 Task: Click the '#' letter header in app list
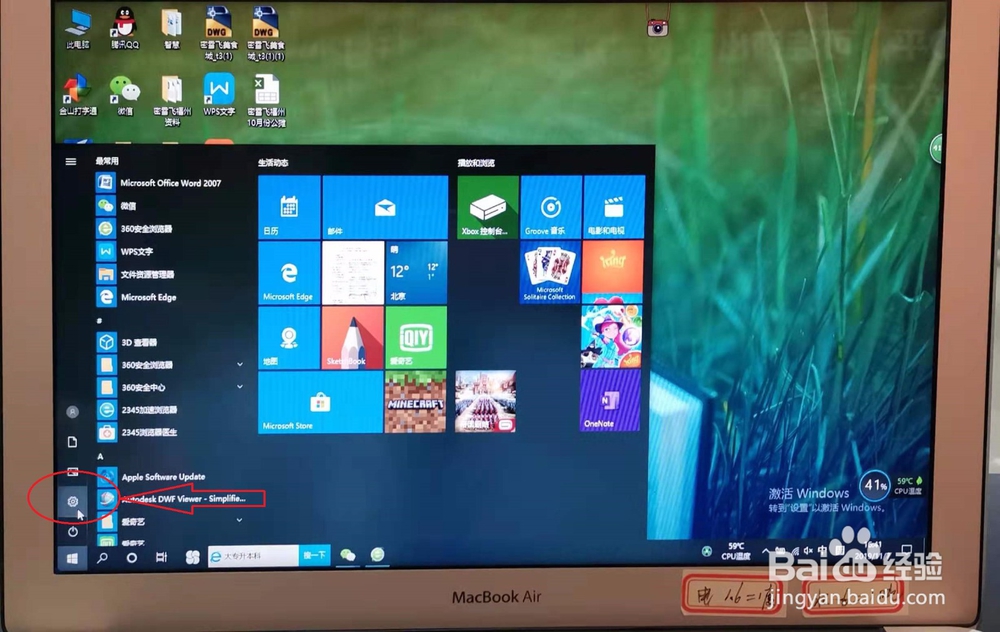point(99,320)
